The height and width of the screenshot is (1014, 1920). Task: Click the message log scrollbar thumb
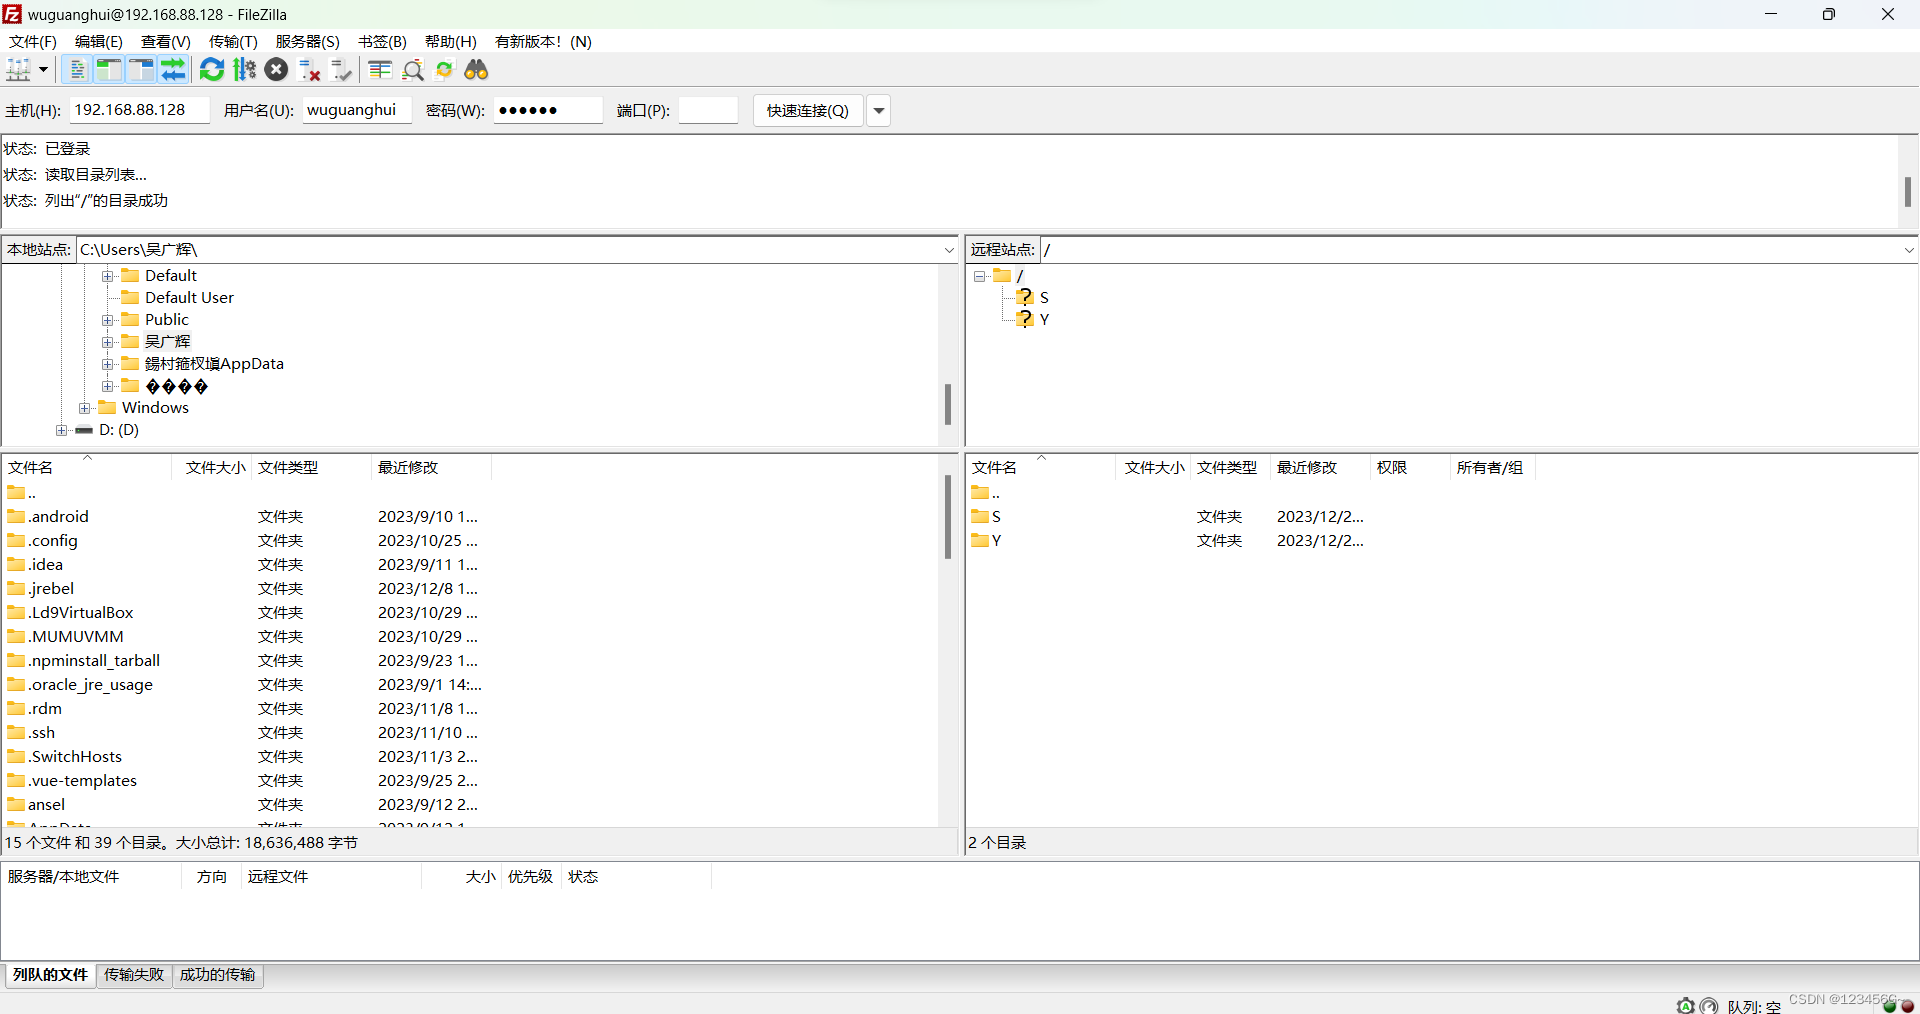click(1908, 192)
